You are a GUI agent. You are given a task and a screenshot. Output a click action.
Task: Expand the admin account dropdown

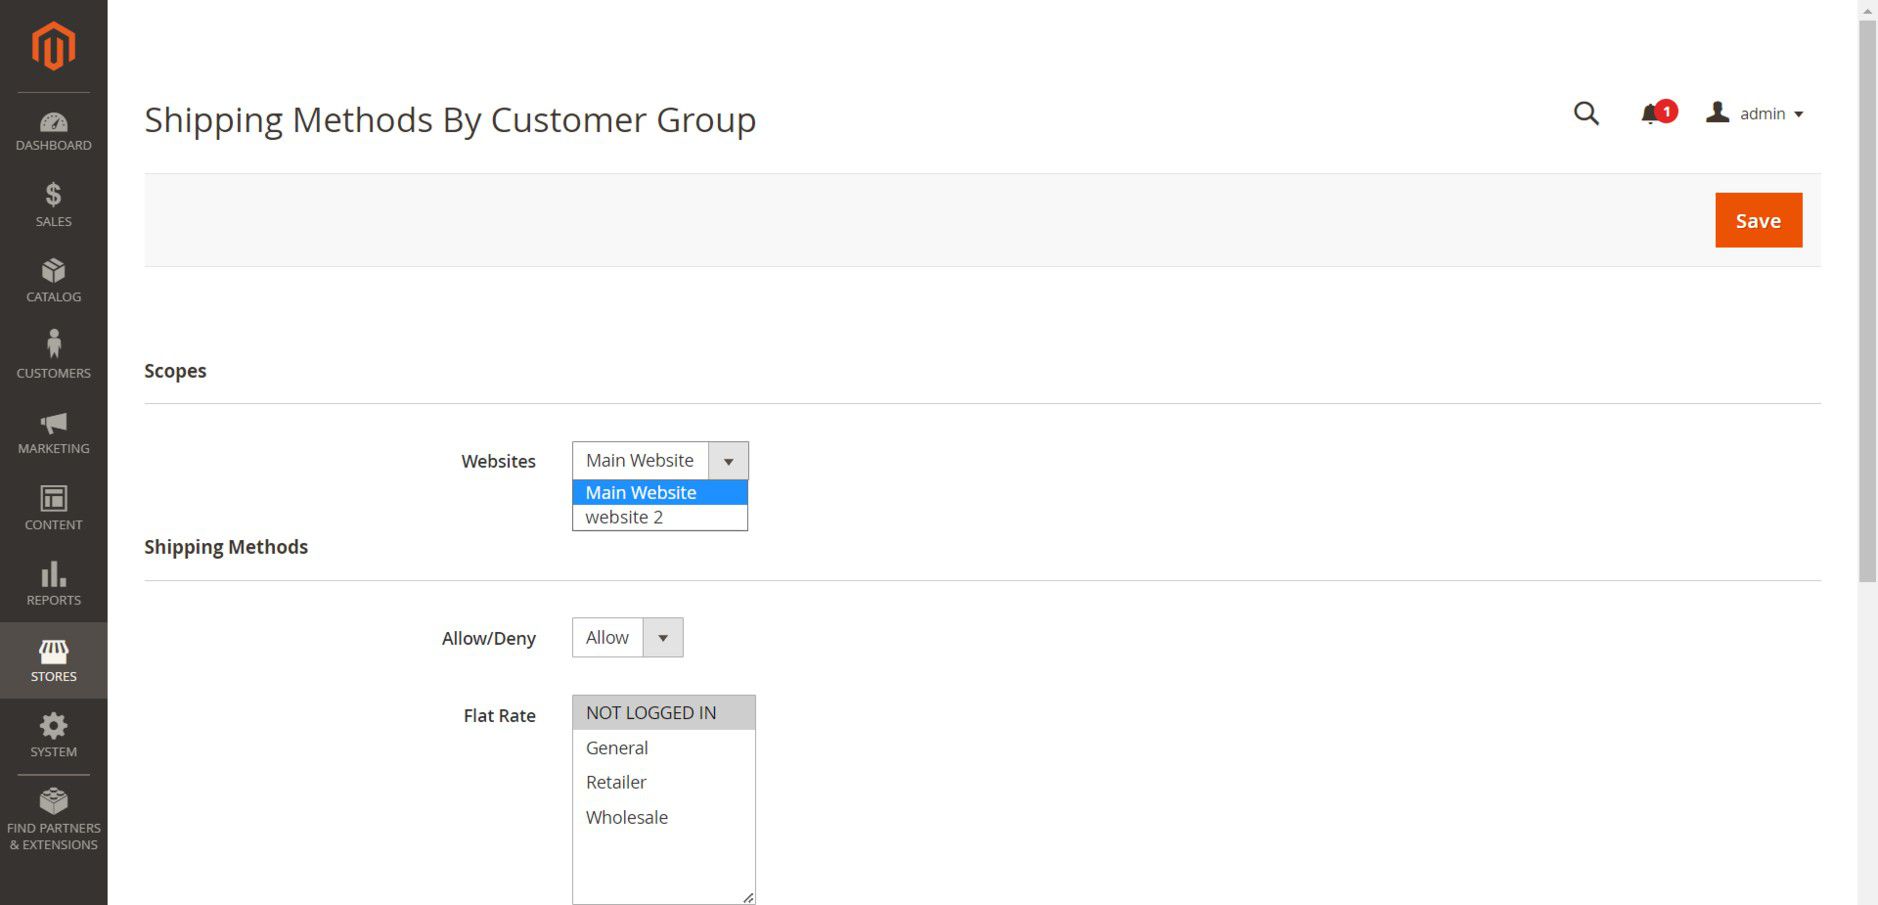coord(1759,114)
